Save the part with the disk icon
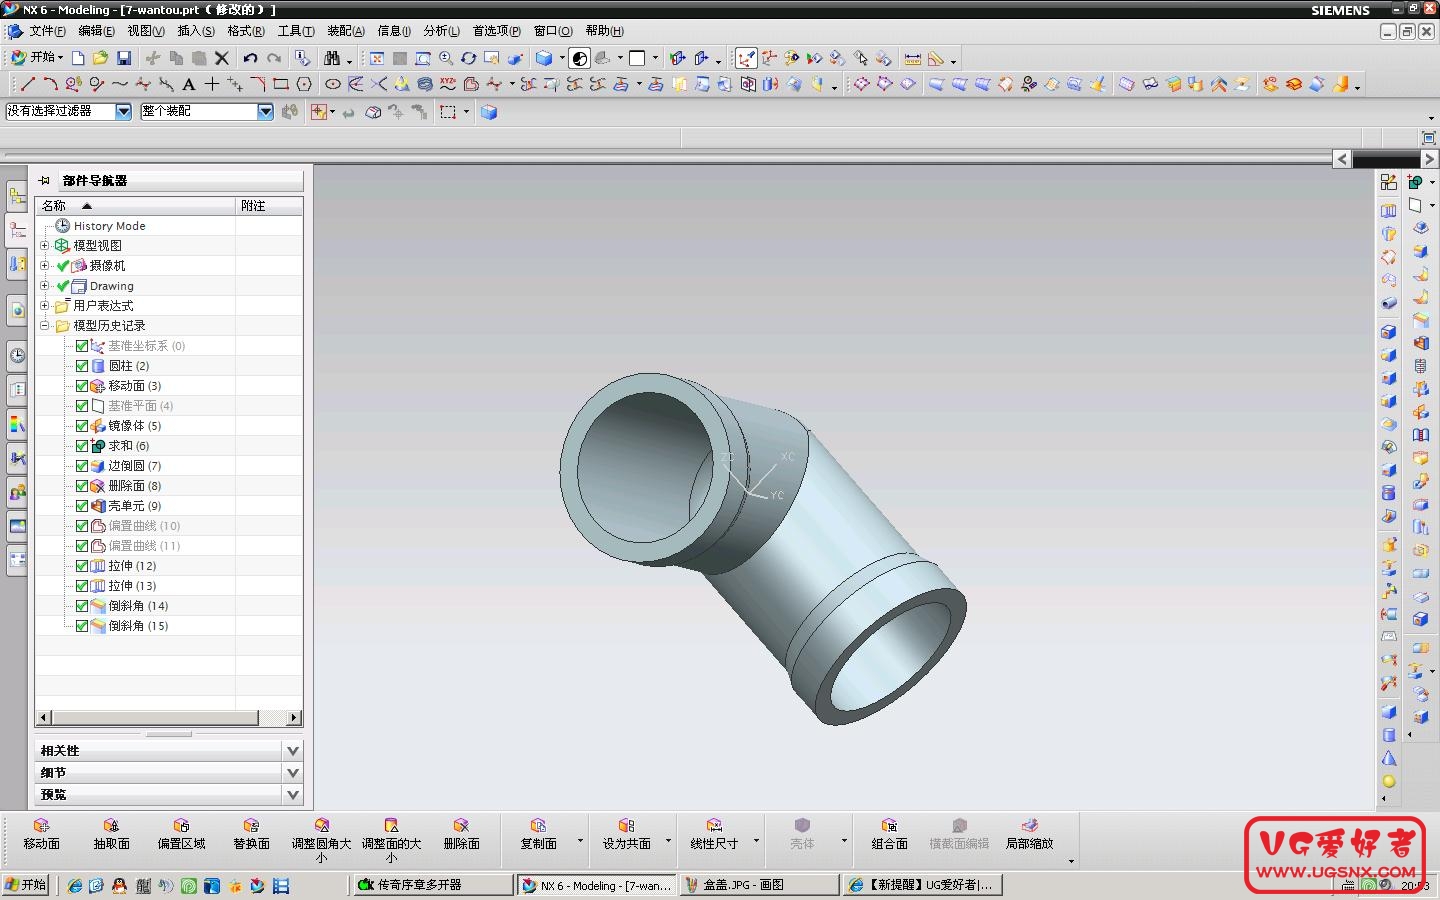Viewport: 1440px width, 900px height. tap(124, 58)
